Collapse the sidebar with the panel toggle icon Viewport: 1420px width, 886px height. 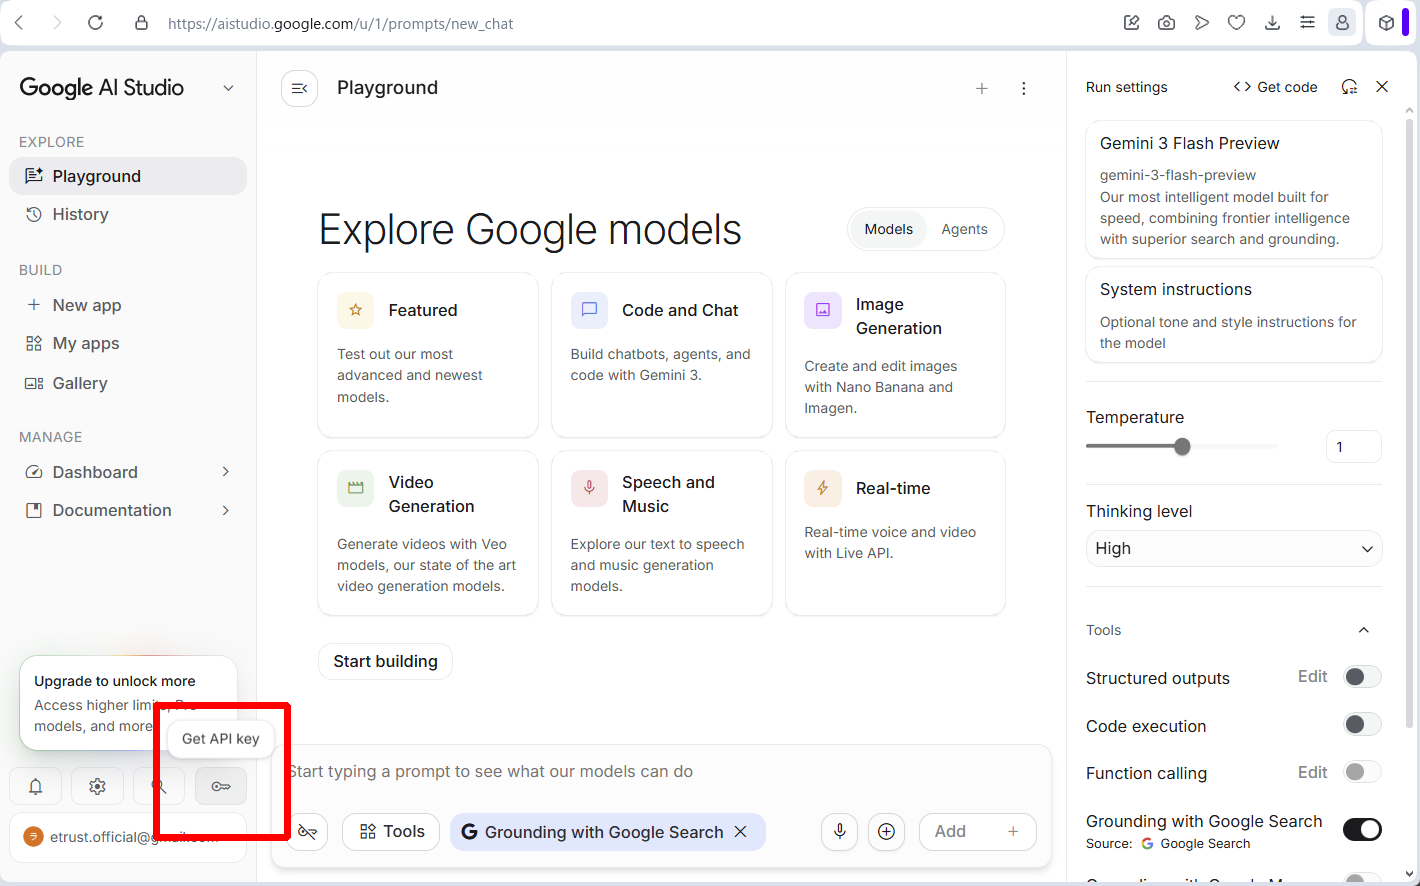point(299,88)
